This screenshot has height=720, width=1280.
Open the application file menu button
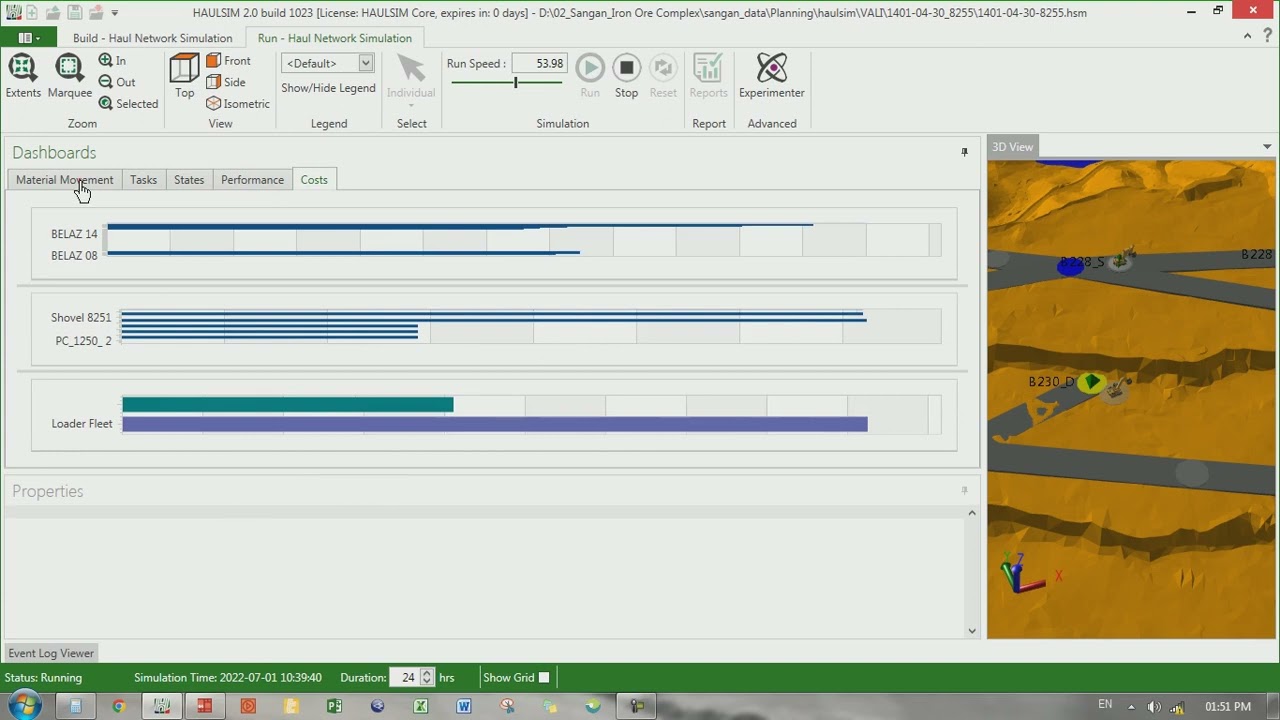click(29, 38)
